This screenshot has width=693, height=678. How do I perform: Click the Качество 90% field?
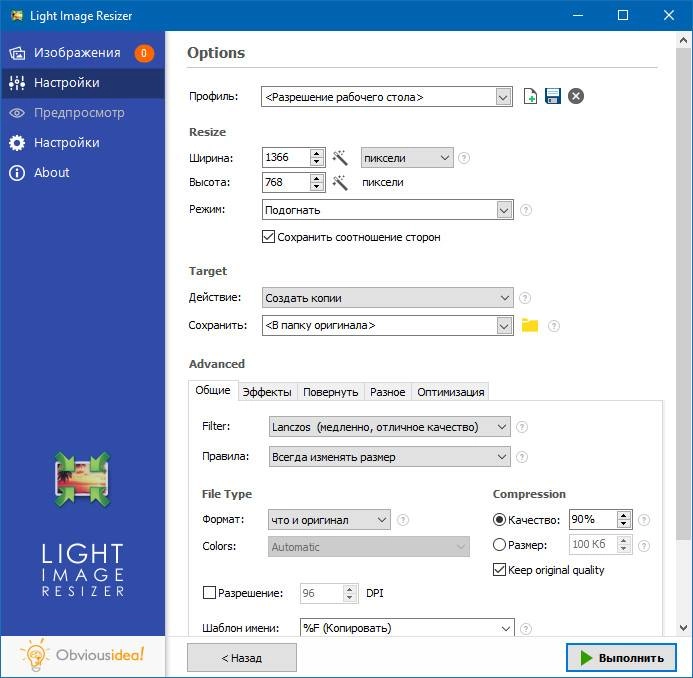pyautogui.click(x=593, y=519)
